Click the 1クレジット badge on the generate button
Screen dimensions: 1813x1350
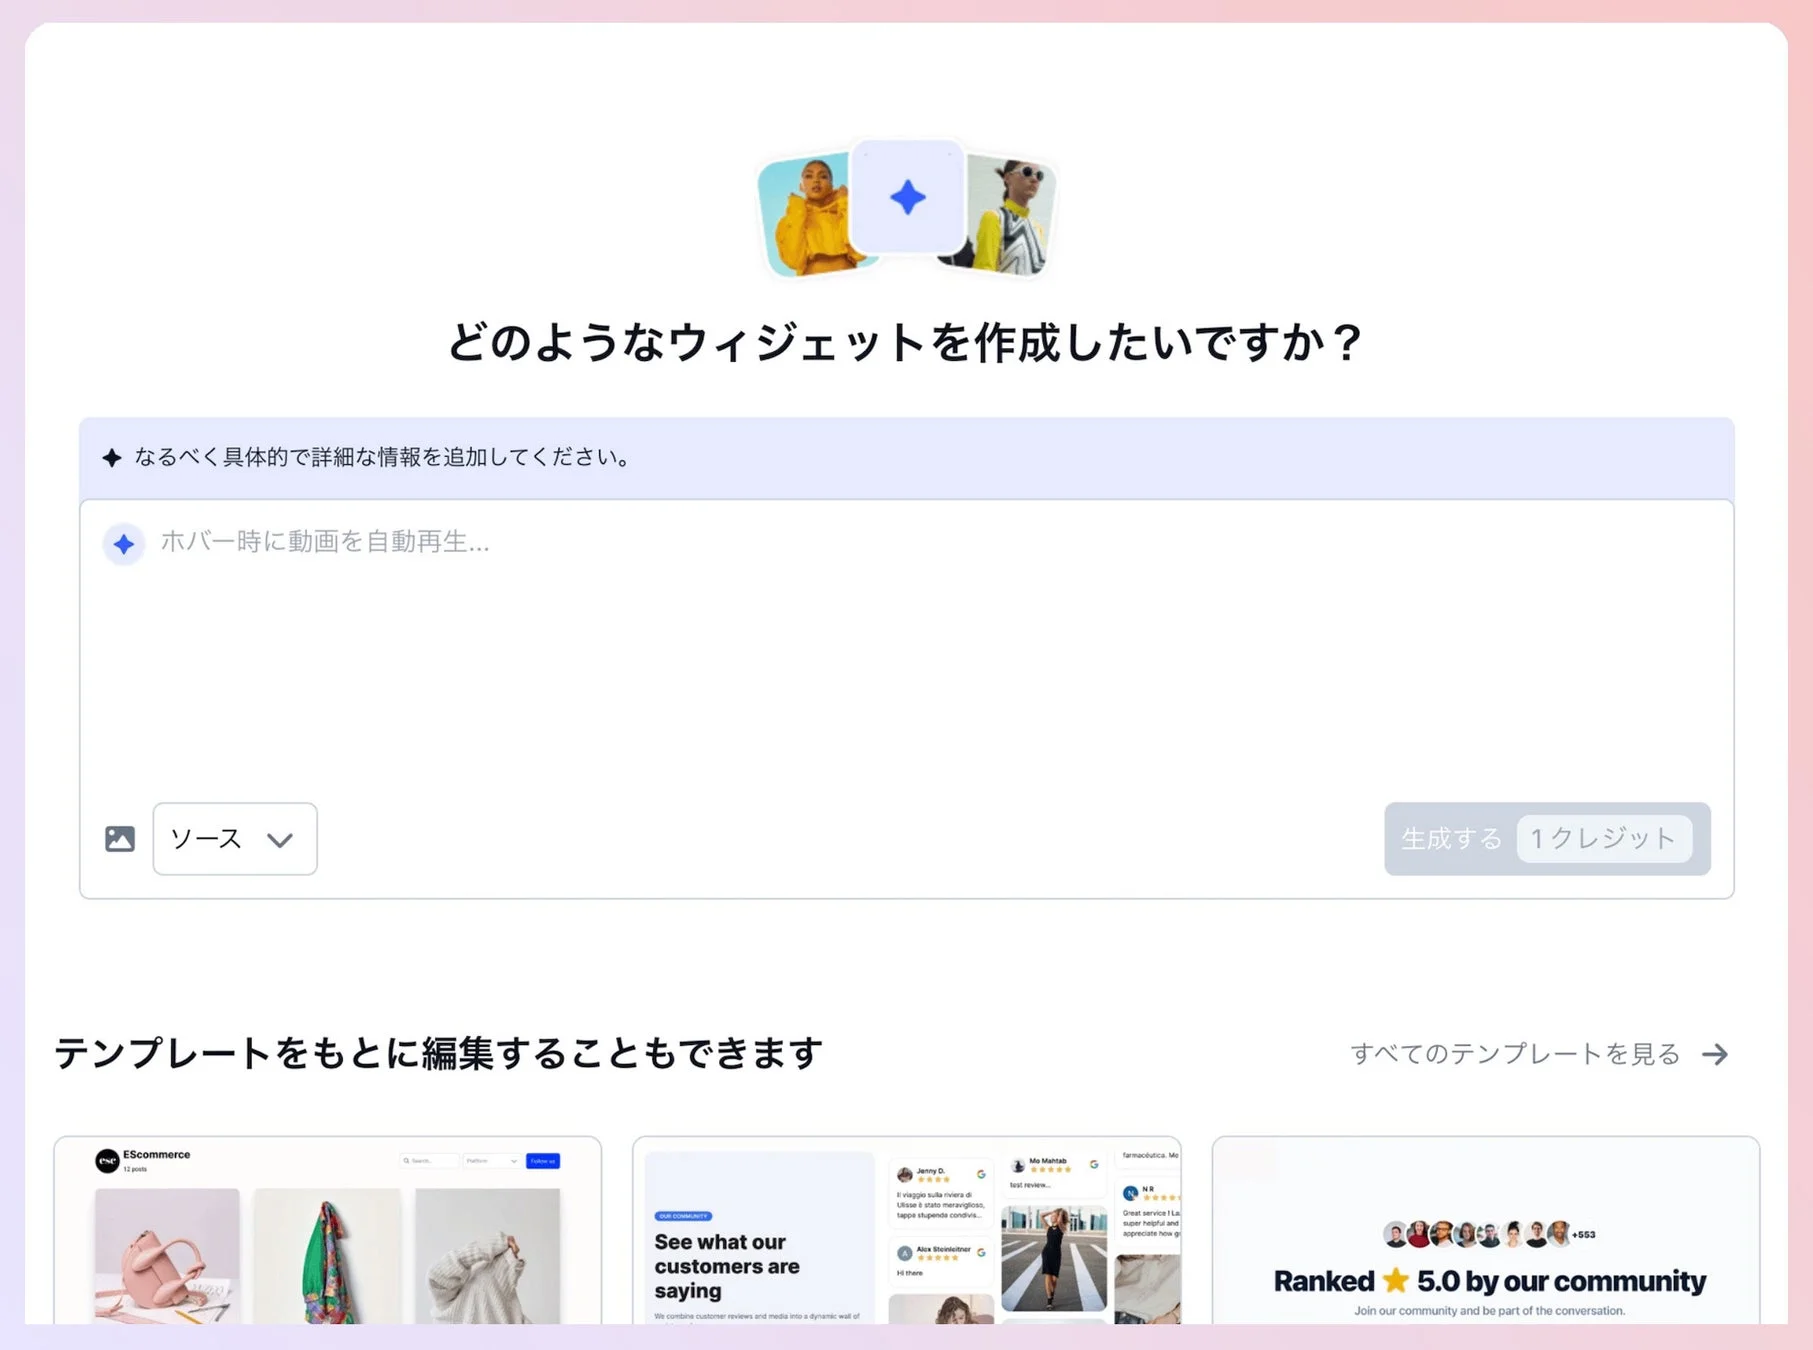click(1603, 840)
